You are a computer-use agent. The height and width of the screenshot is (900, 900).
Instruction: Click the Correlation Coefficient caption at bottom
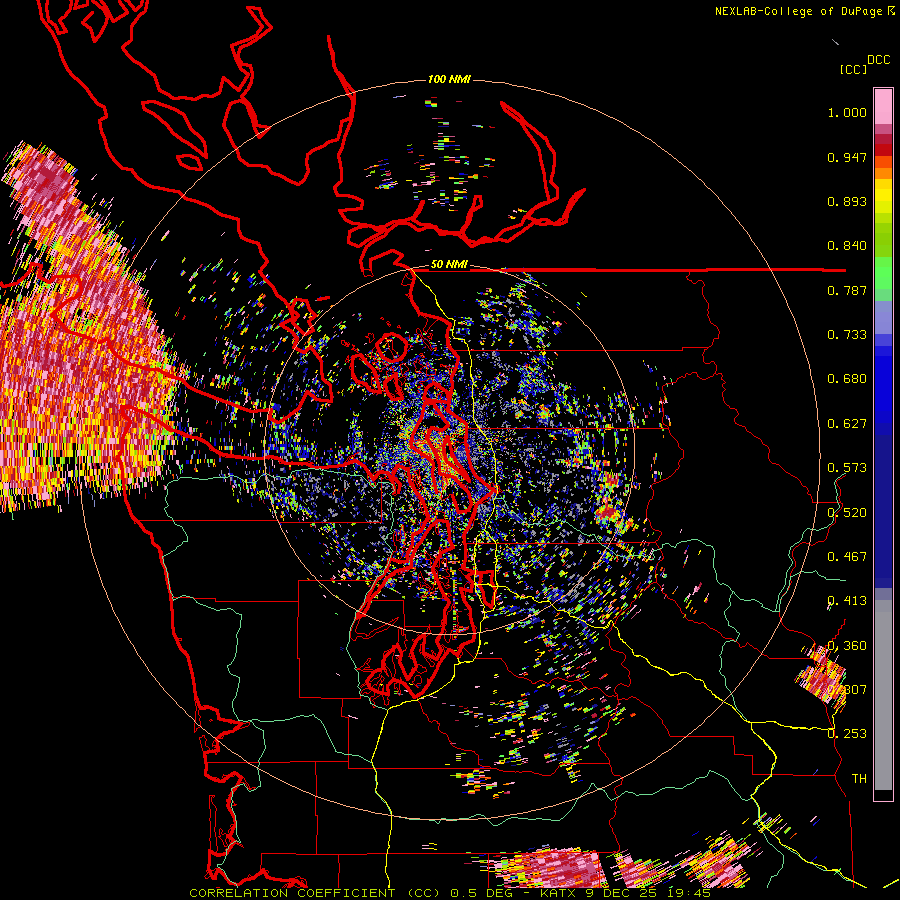coord(450,893)
